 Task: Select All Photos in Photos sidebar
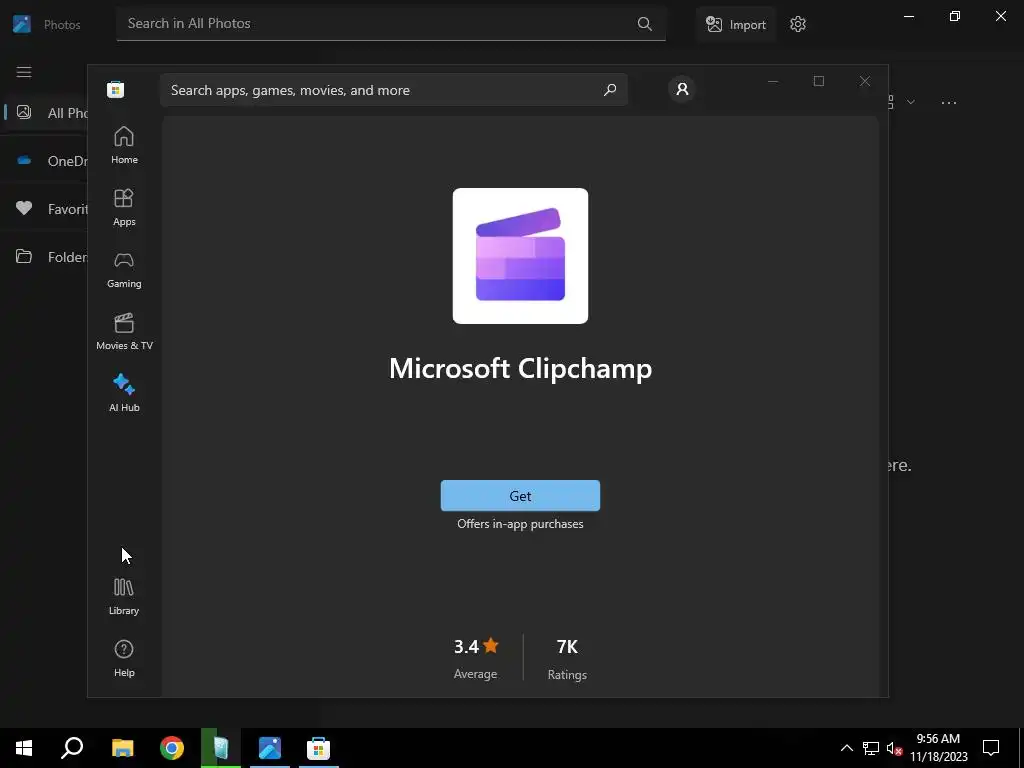(46, 112)
